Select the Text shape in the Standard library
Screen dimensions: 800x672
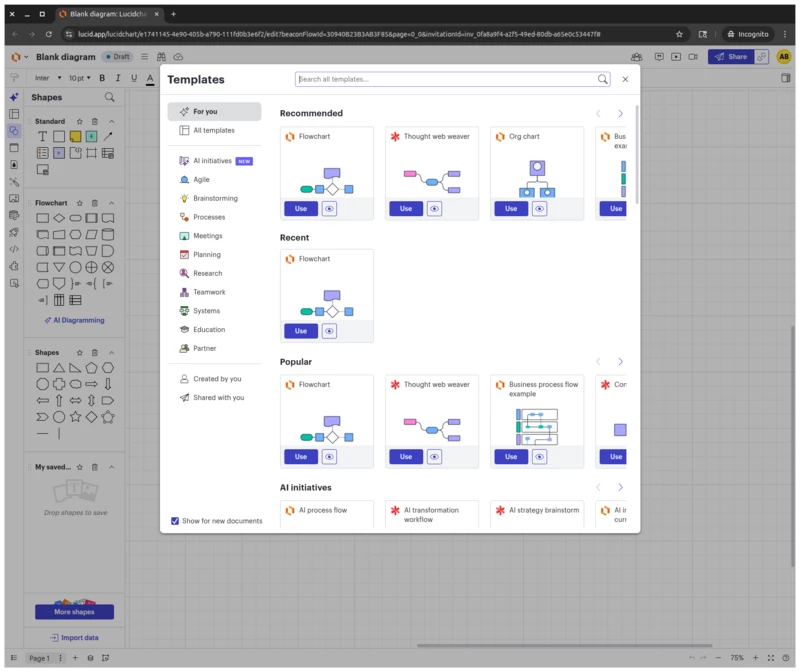pos(42,136)
